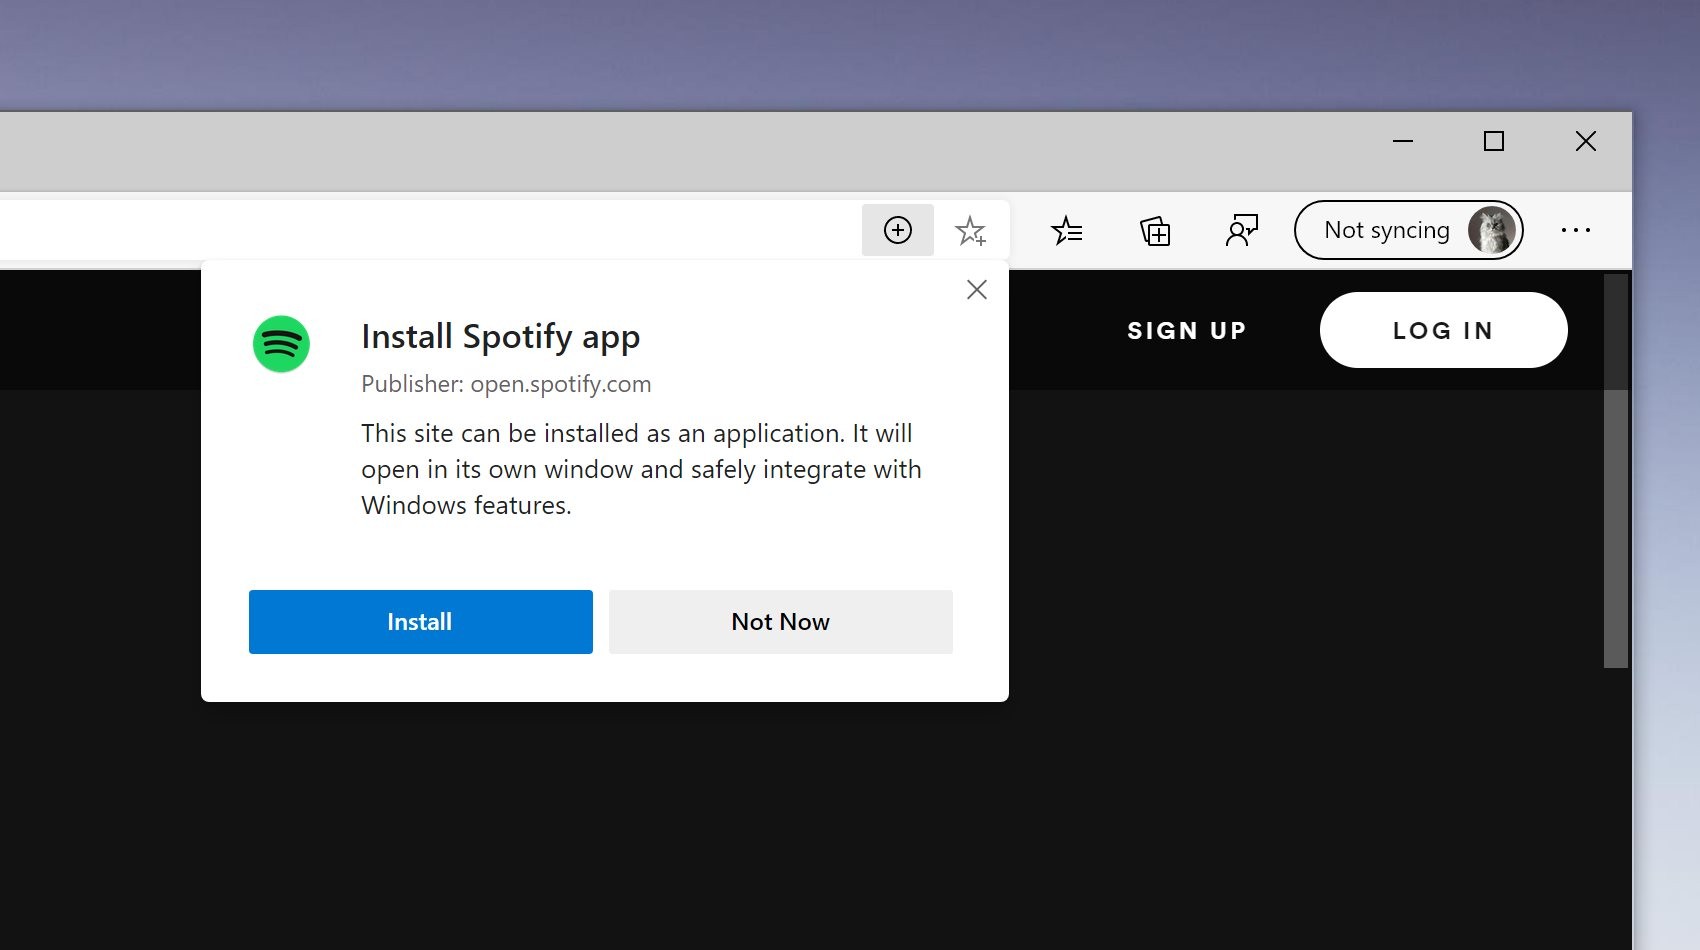
Task: Maximize the browser window
Action: pos(1494,141)
